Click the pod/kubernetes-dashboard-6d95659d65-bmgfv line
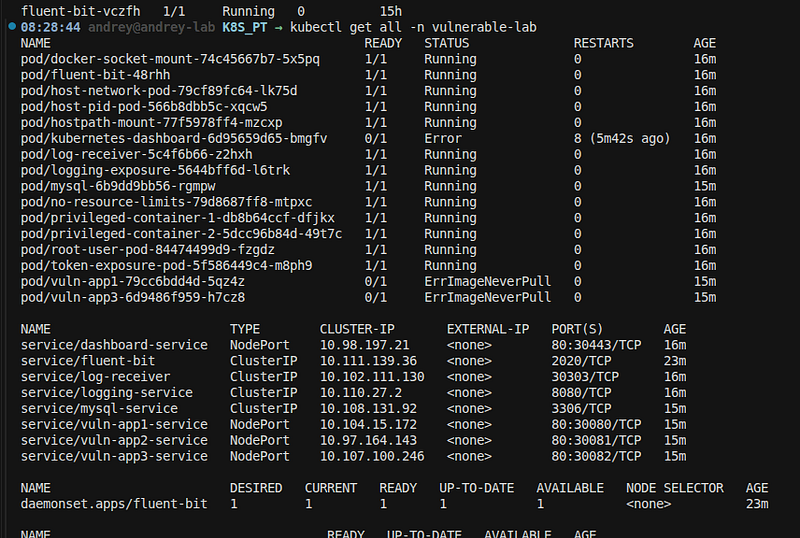This screenshot has width=800, height=538. [x=368, y=139]
